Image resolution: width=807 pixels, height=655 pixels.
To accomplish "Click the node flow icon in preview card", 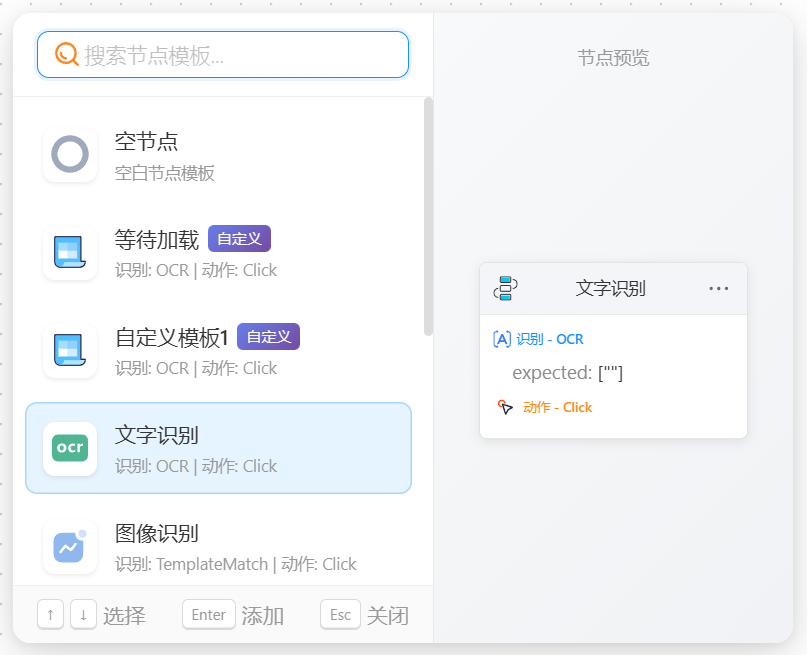I will pos(505,288).
